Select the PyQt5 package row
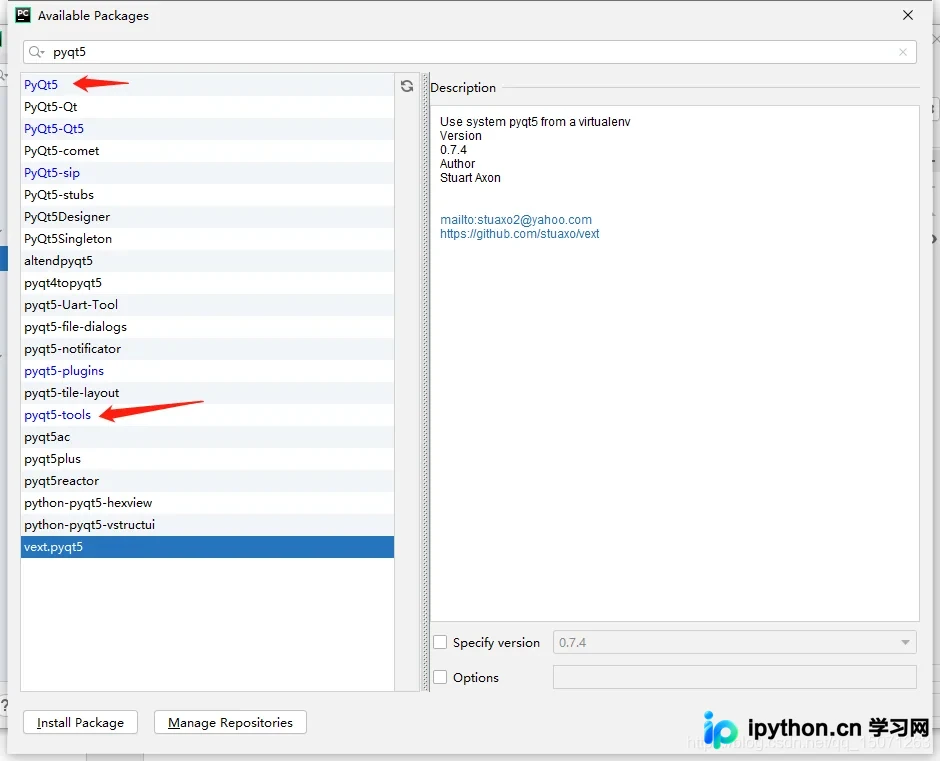 coord(207,85)
